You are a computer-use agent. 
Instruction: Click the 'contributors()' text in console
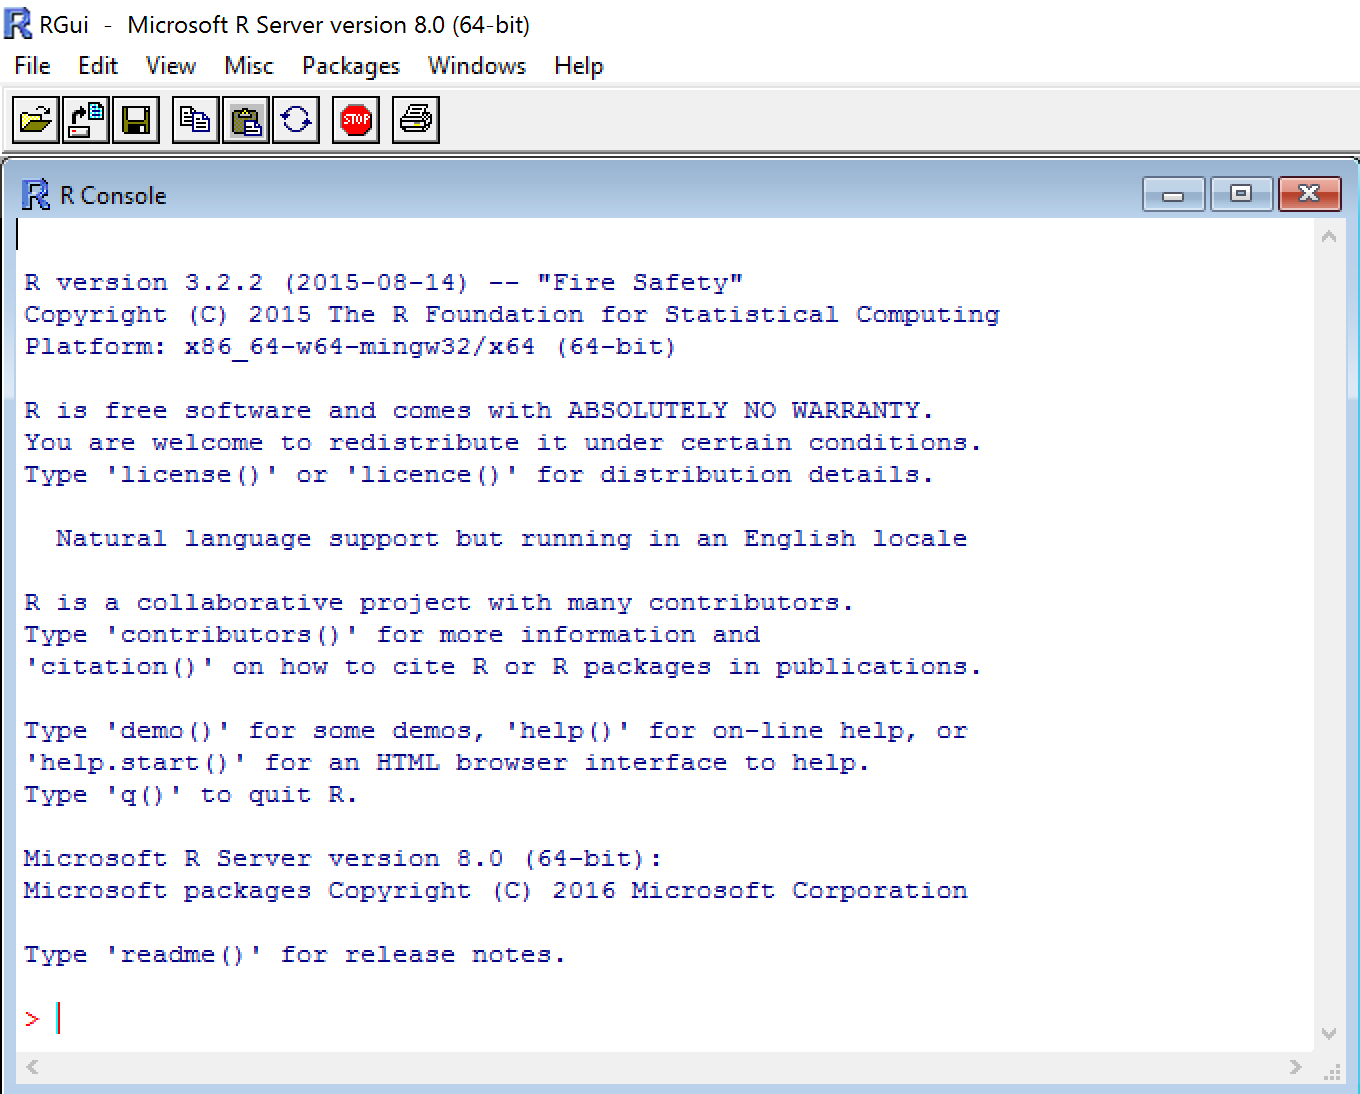(x=232, y=635)
